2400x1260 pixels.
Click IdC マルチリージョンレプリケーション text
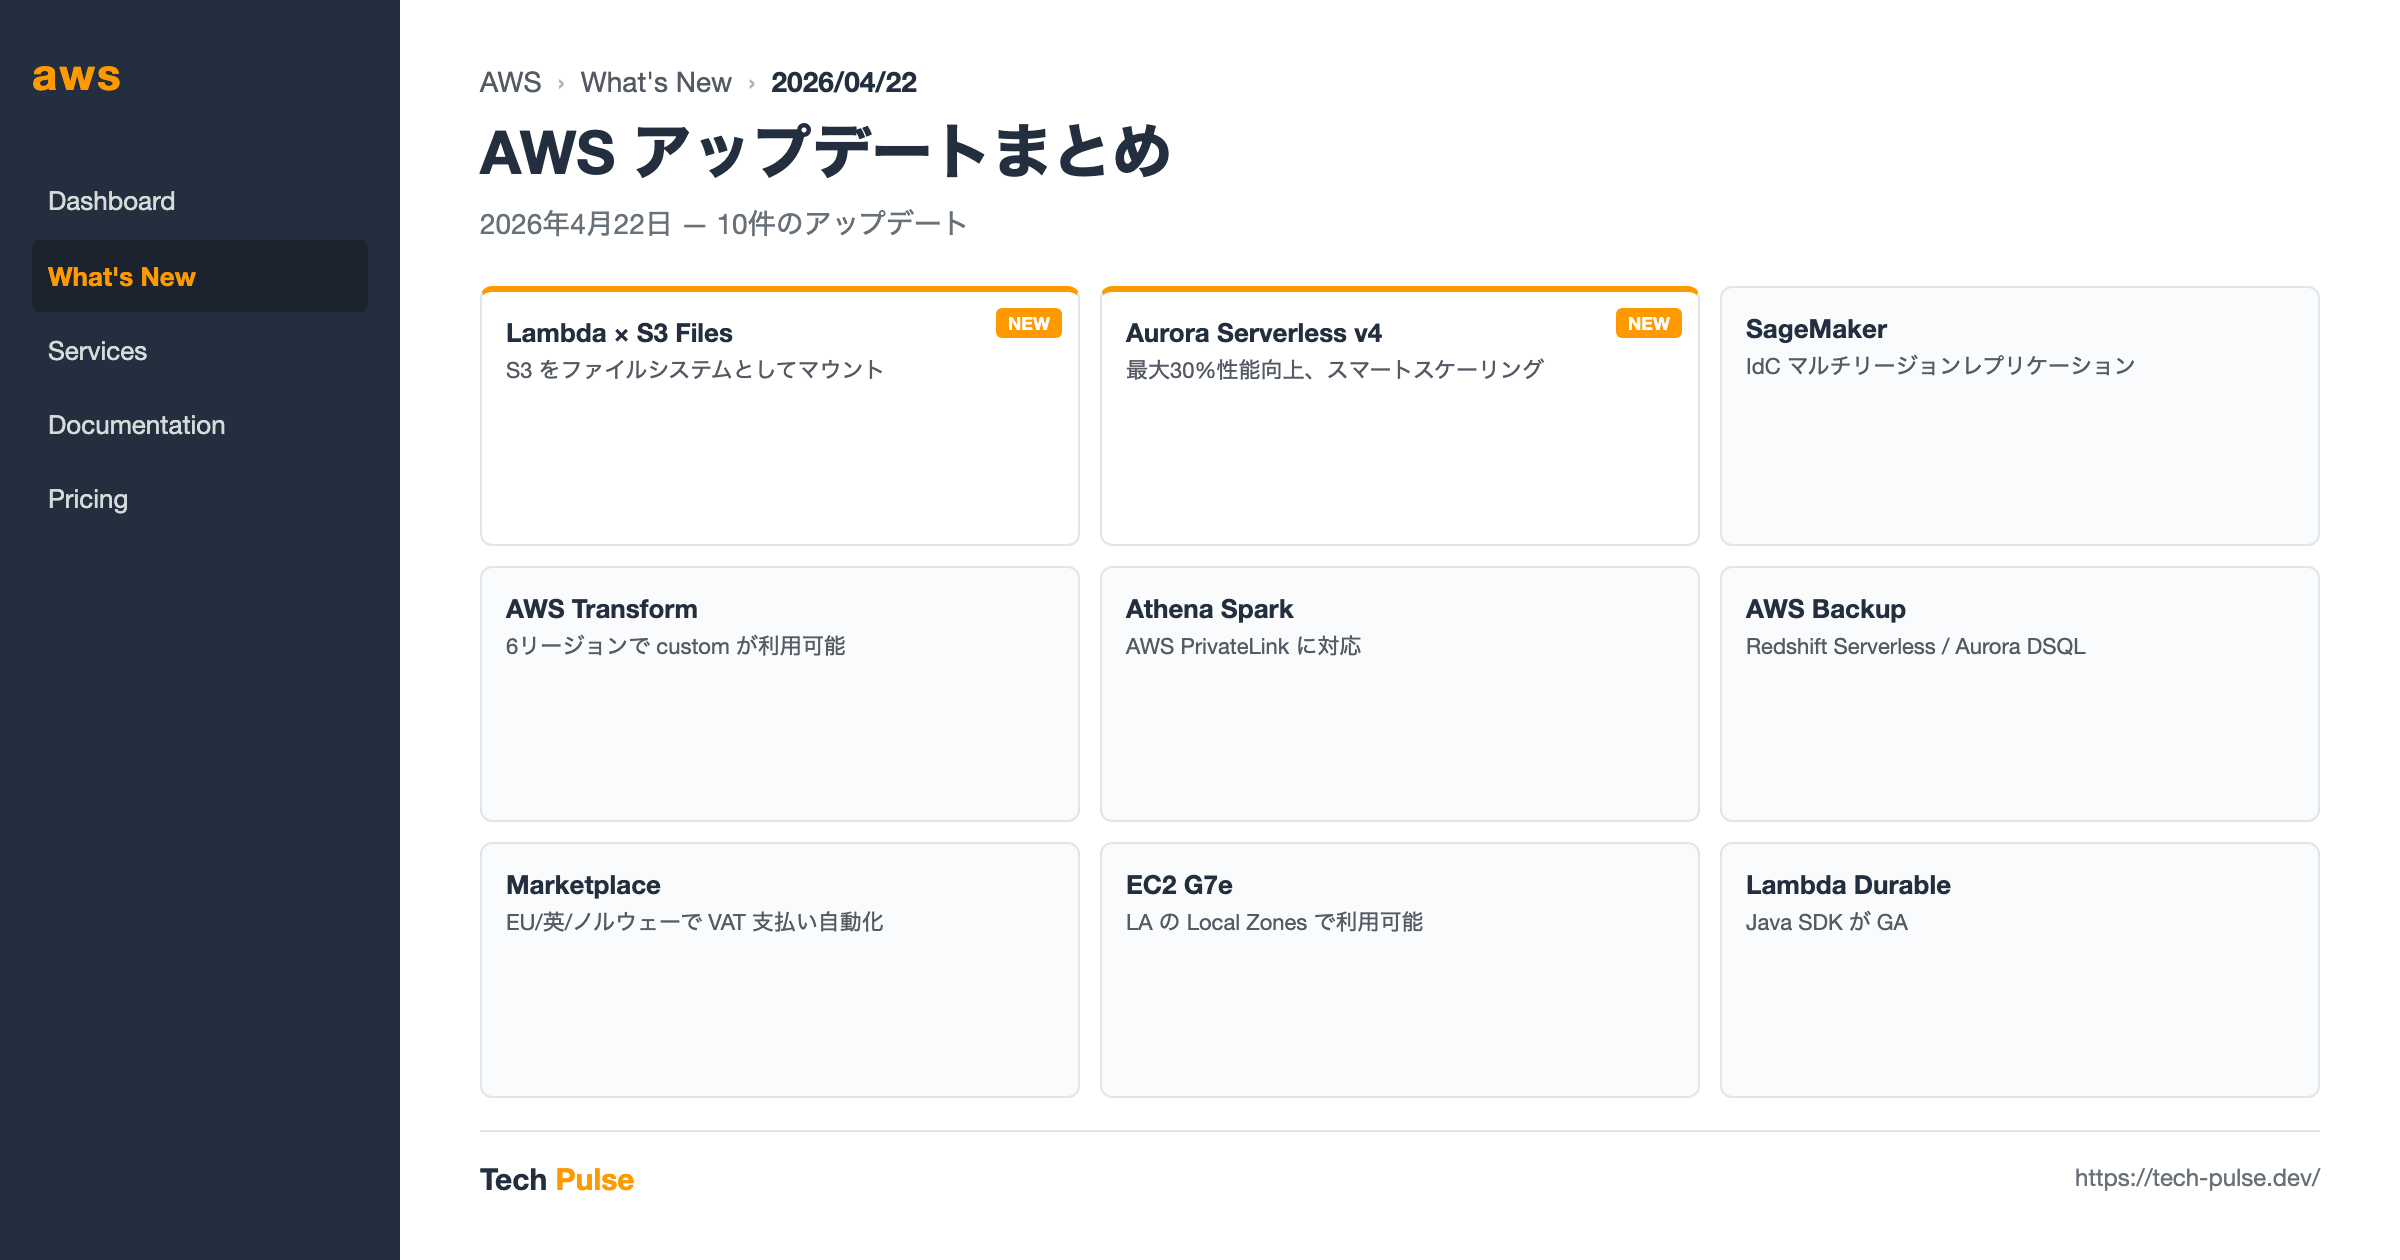tap(1941, 366)
